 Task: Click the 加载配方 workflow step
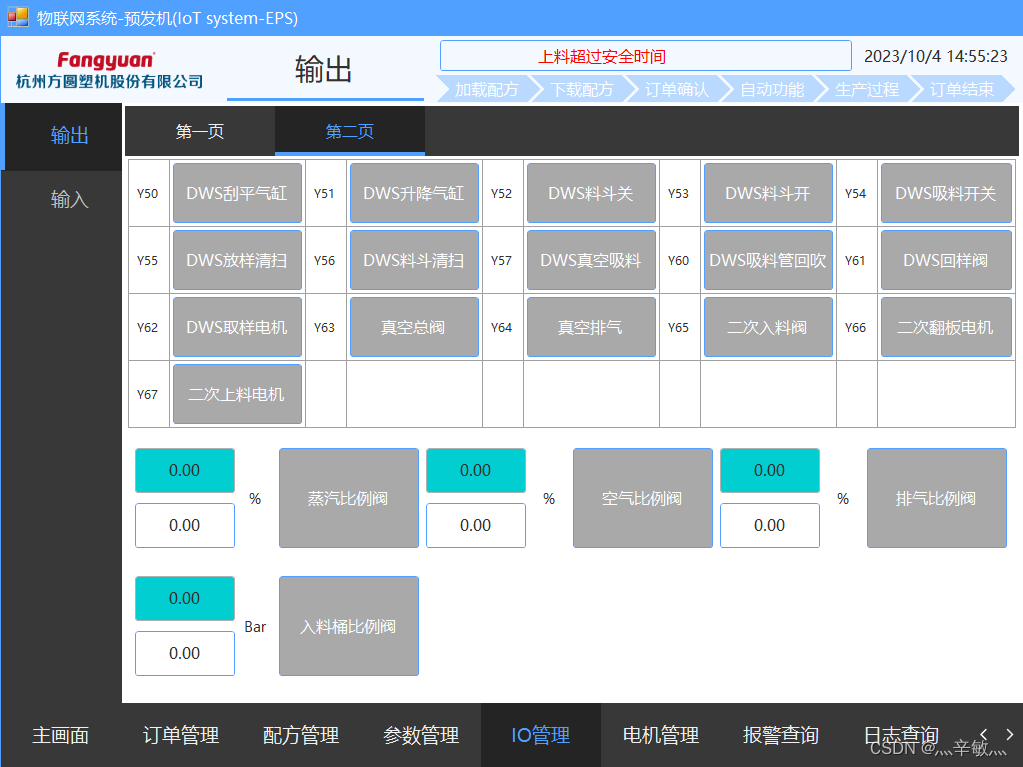[x=487, y=89]
